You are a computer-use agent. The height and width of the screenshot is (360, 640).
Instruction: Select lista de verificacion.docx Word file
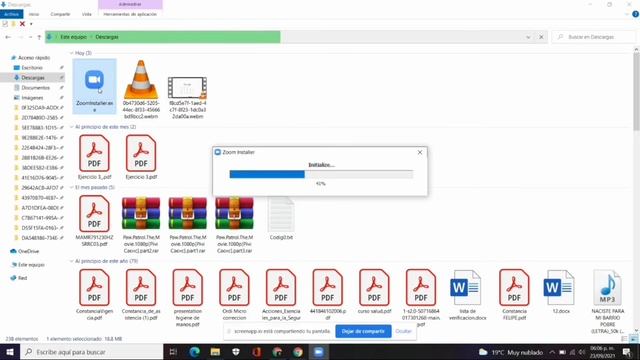(465, 287)
